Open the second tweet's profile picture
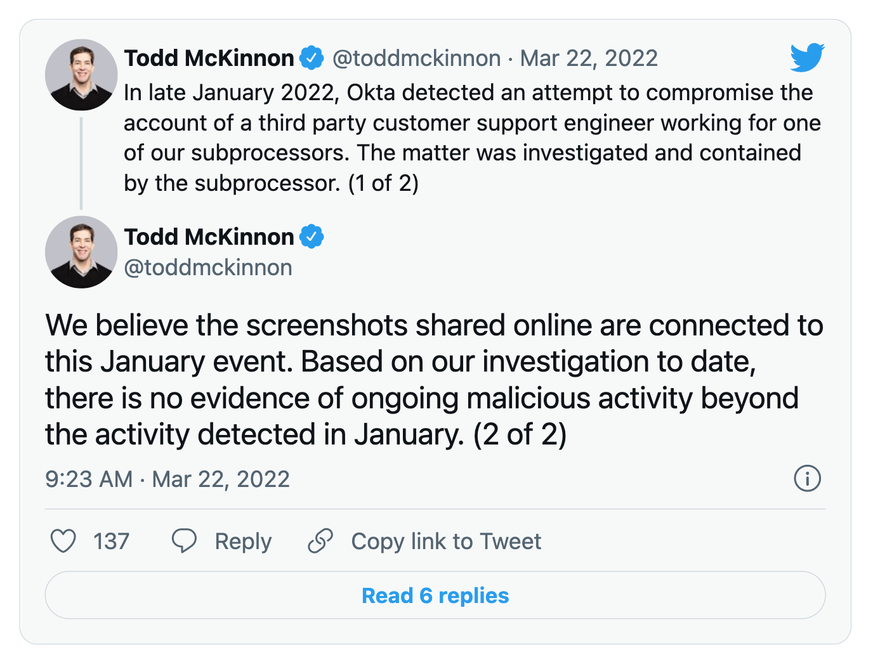The width and height of the screenshot is (873, 662). [81, 252]
